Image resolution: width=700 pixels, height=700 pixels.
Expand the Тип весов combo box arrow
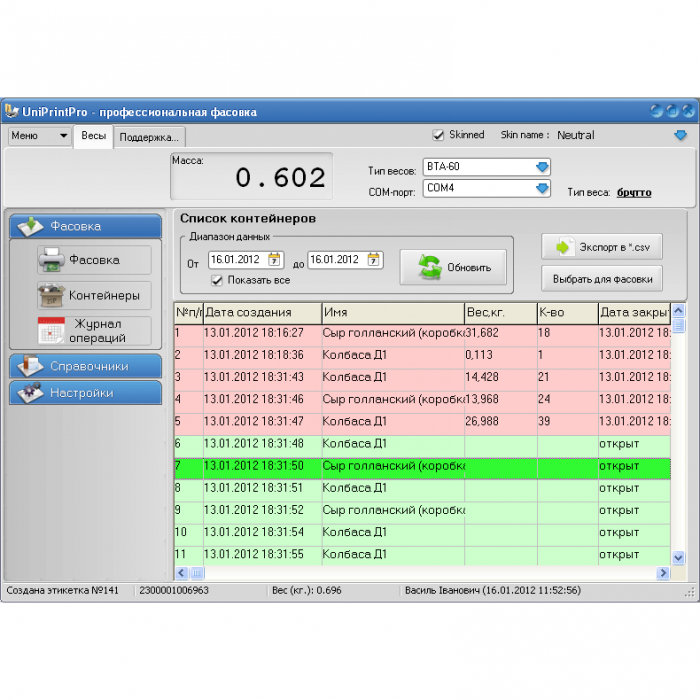(542, 167)
